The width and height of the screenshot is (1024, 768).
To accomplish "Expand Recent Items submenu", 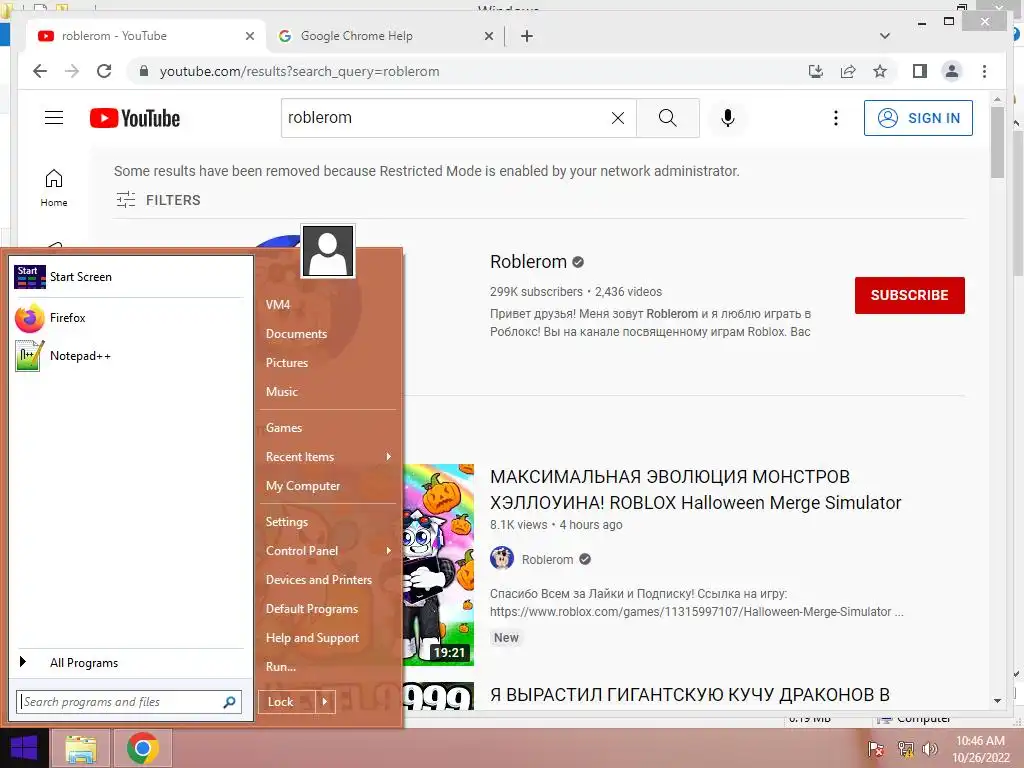I will point(328,457).
